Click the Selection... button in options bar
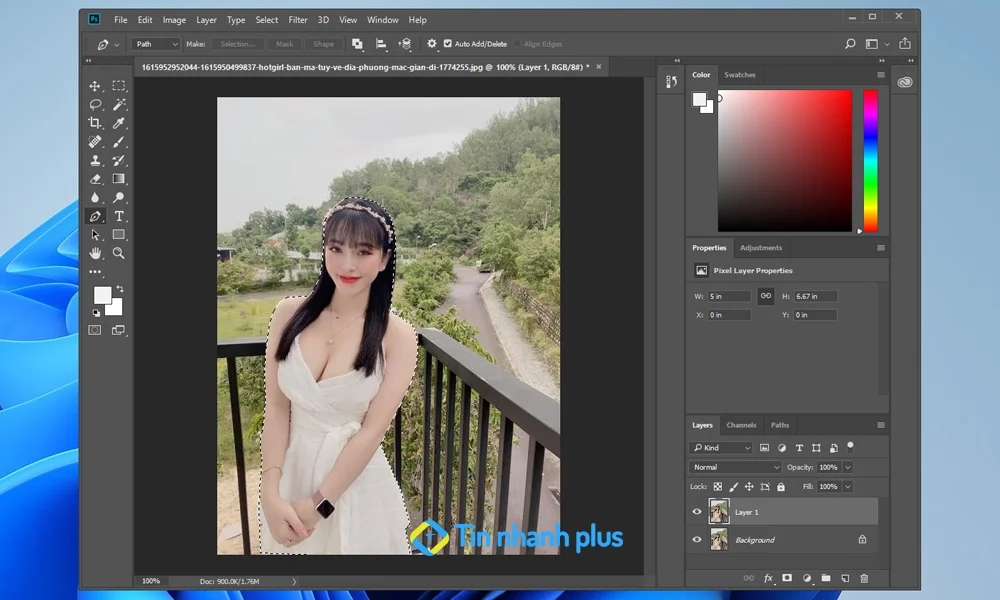 click(x=238, y=44)
